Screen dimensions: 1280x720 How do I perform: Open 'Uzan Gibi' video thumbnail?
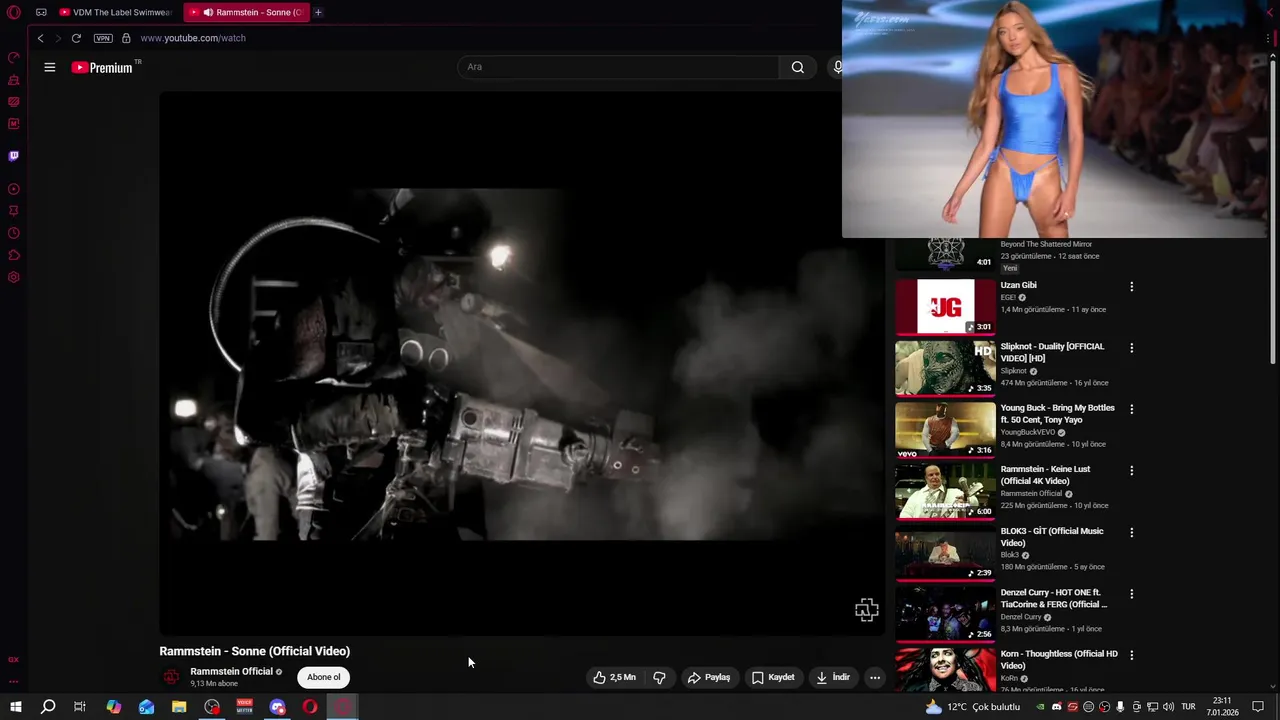pyautogui.click(x=945, y=306)
